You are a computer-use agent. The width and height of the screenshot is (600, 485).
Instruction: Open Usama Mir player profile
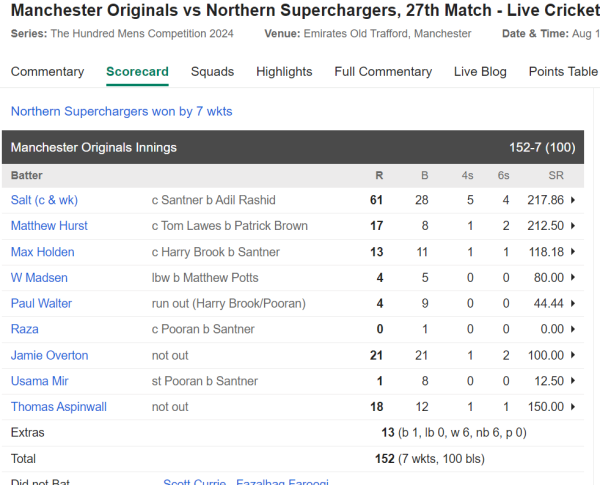point(39,381)
